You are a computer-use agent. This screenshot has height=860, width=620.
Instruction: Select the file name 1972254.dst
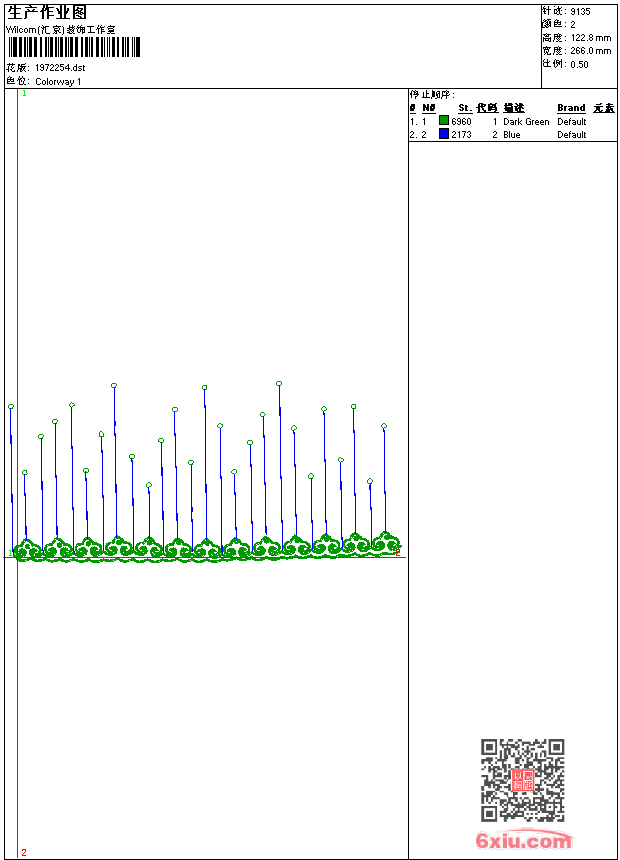tap(60, 68)
